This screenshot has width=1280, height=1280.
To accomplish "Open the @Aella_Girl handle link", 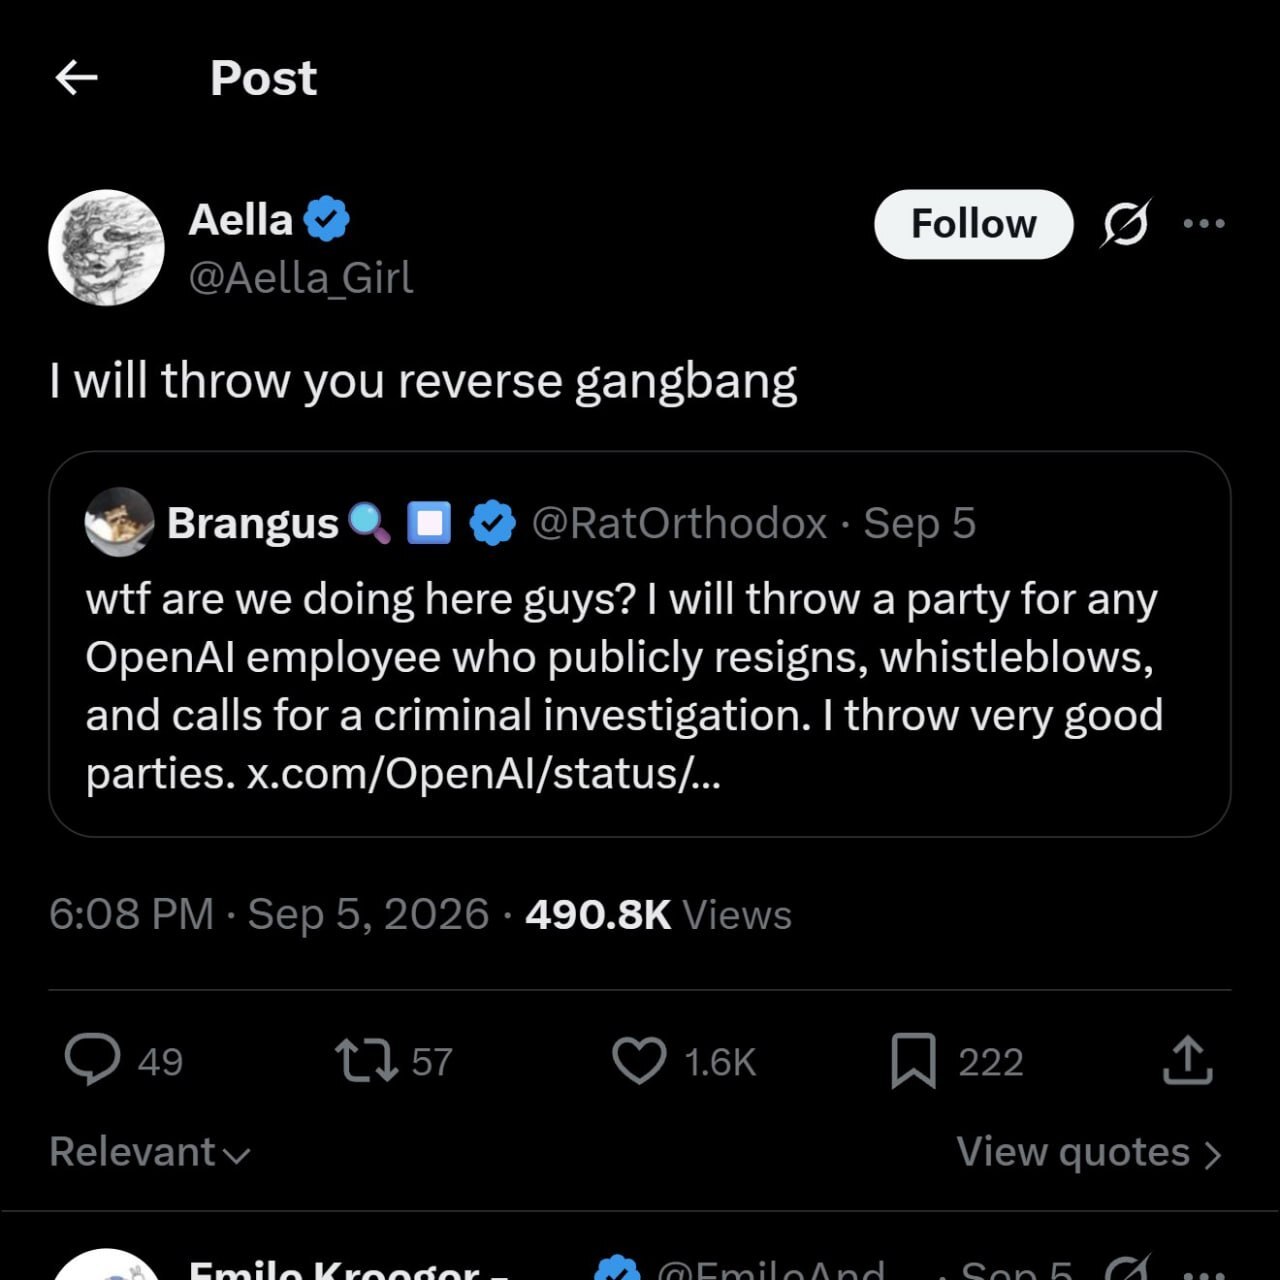I will [301, 278].
